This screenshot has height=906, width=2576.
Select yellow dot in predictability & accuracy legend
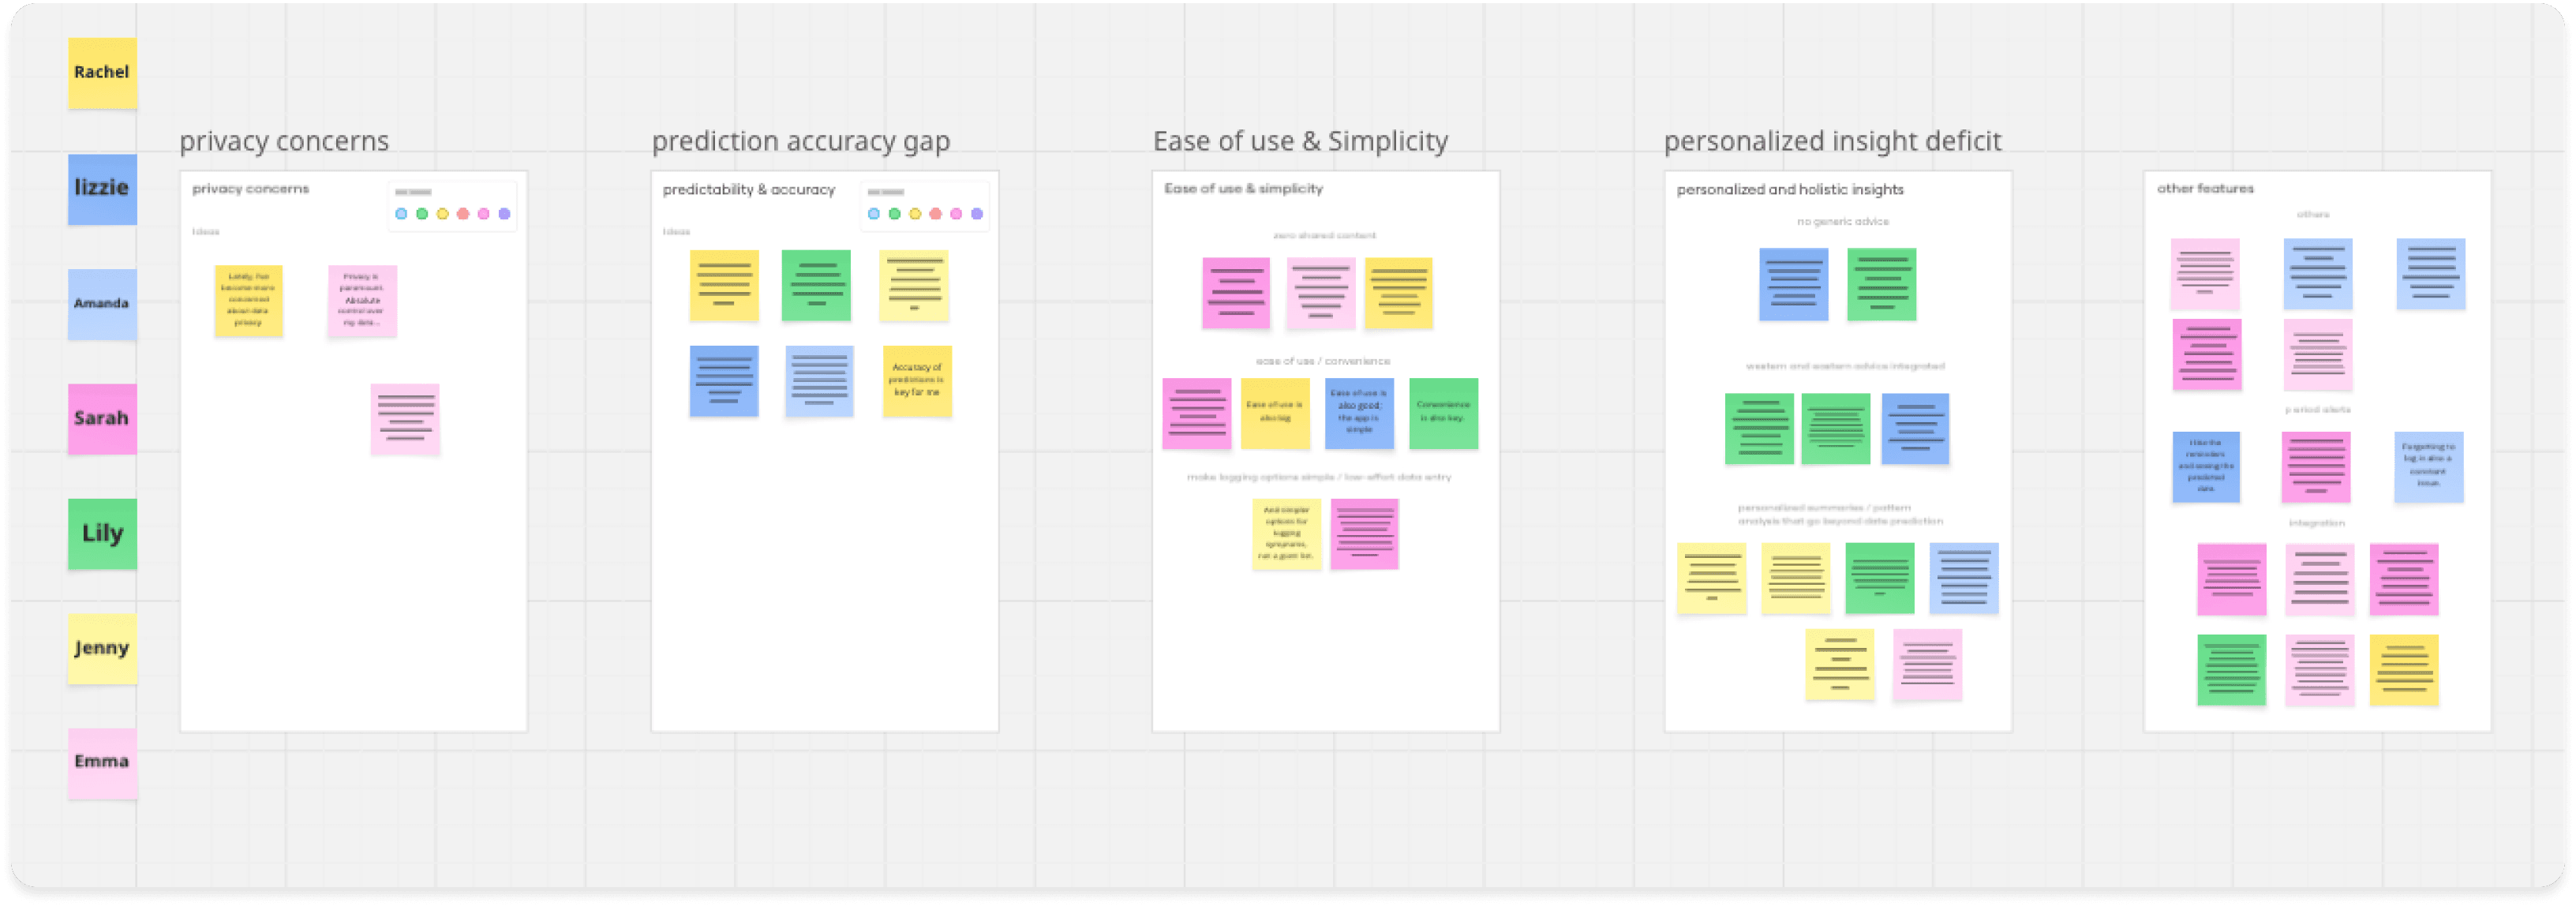pyautogui.click(x=915, y=214)
